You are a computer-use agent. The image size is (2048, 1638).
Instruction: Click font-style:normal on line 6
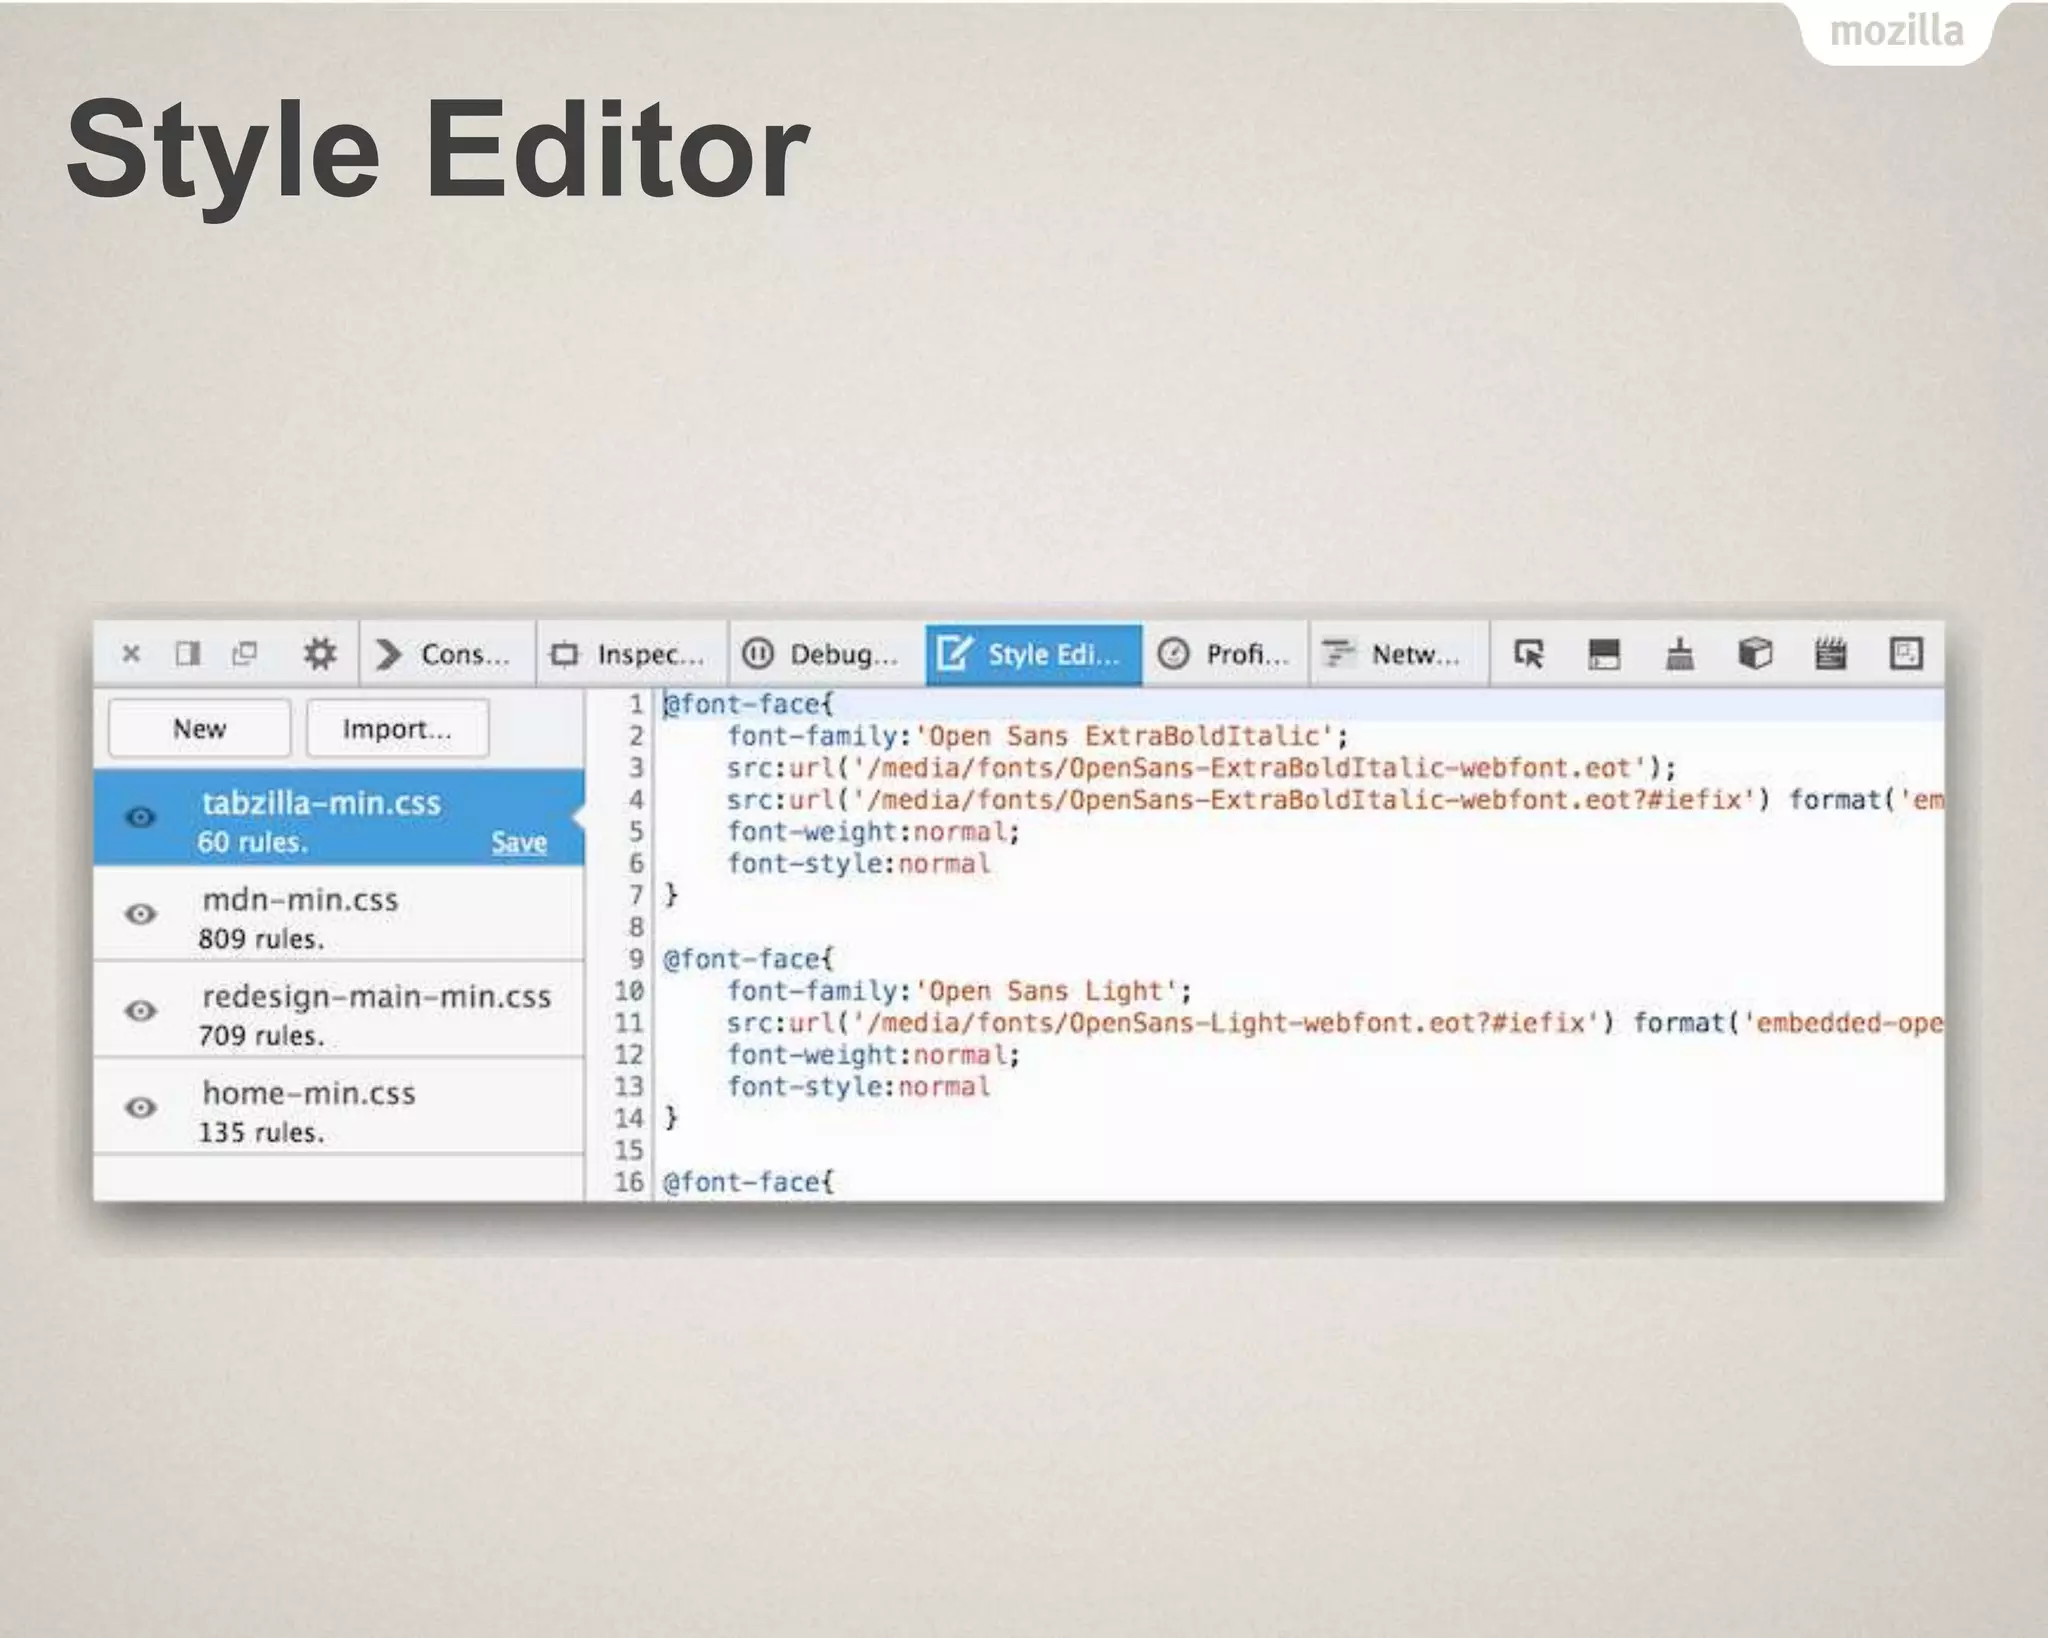coord(859,864)
